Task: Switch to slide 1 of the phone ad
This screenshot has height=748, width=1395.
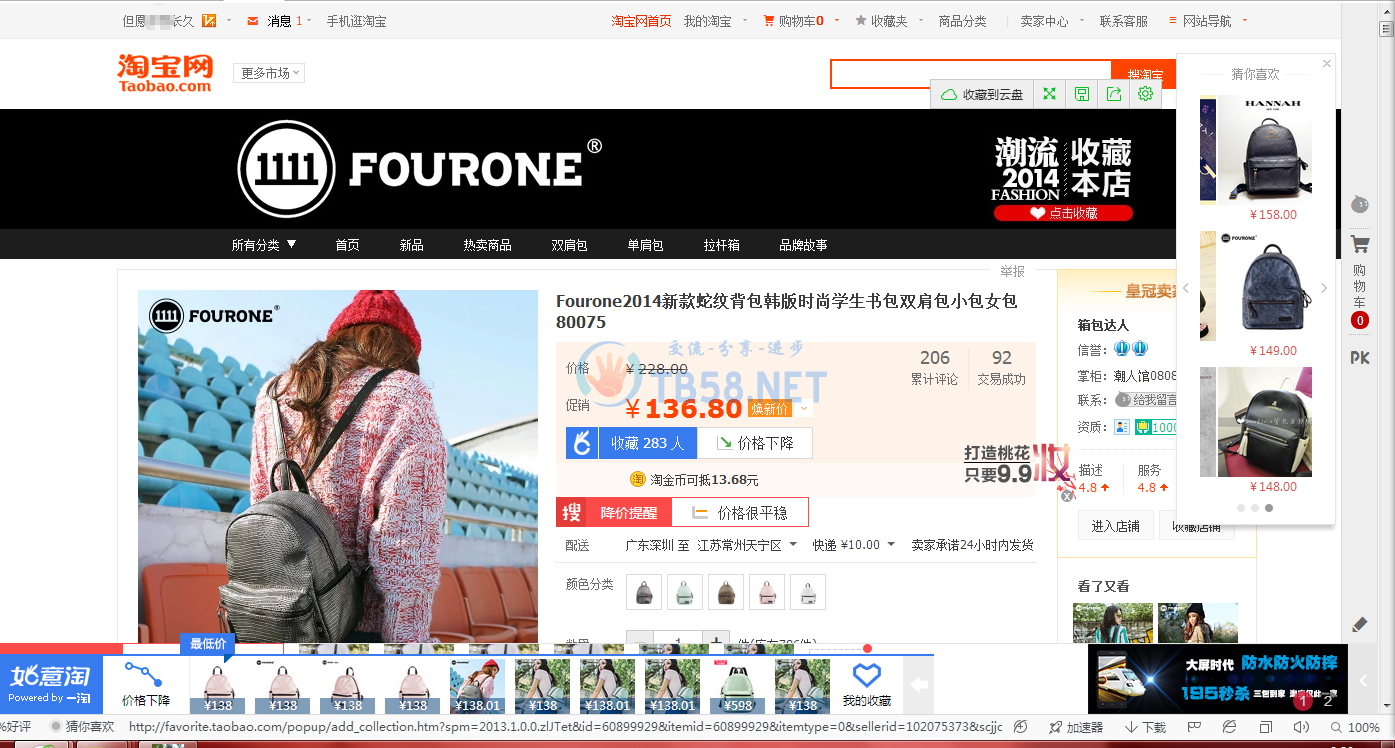Action: 1302,701
